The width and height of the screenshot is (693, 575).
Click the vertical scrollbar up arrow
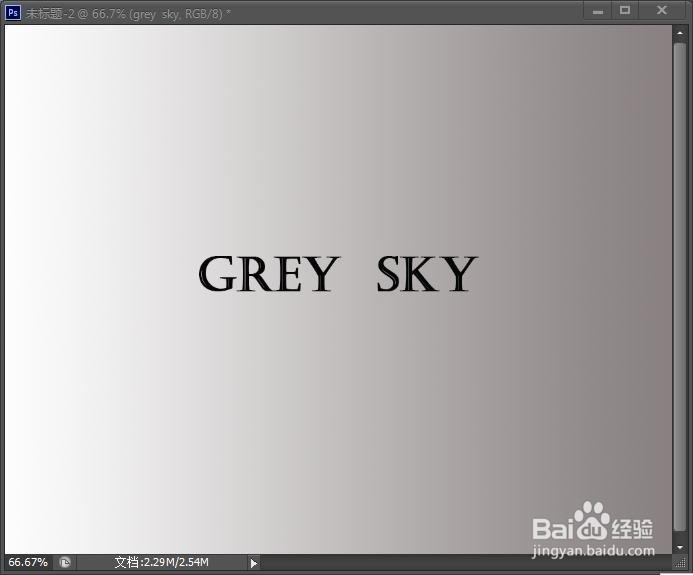(680, 33)
